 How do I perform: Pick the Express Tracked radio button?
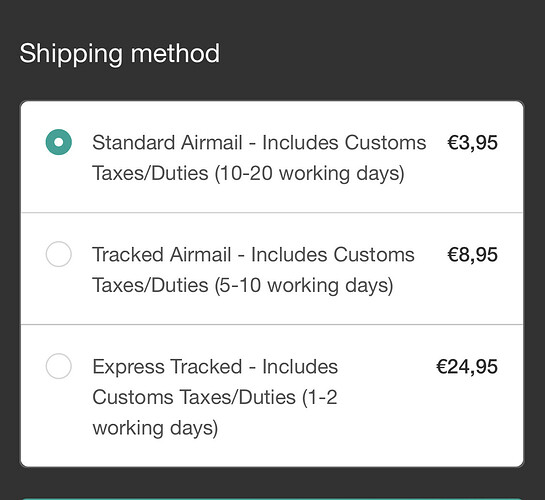click(x=59, y=366)
